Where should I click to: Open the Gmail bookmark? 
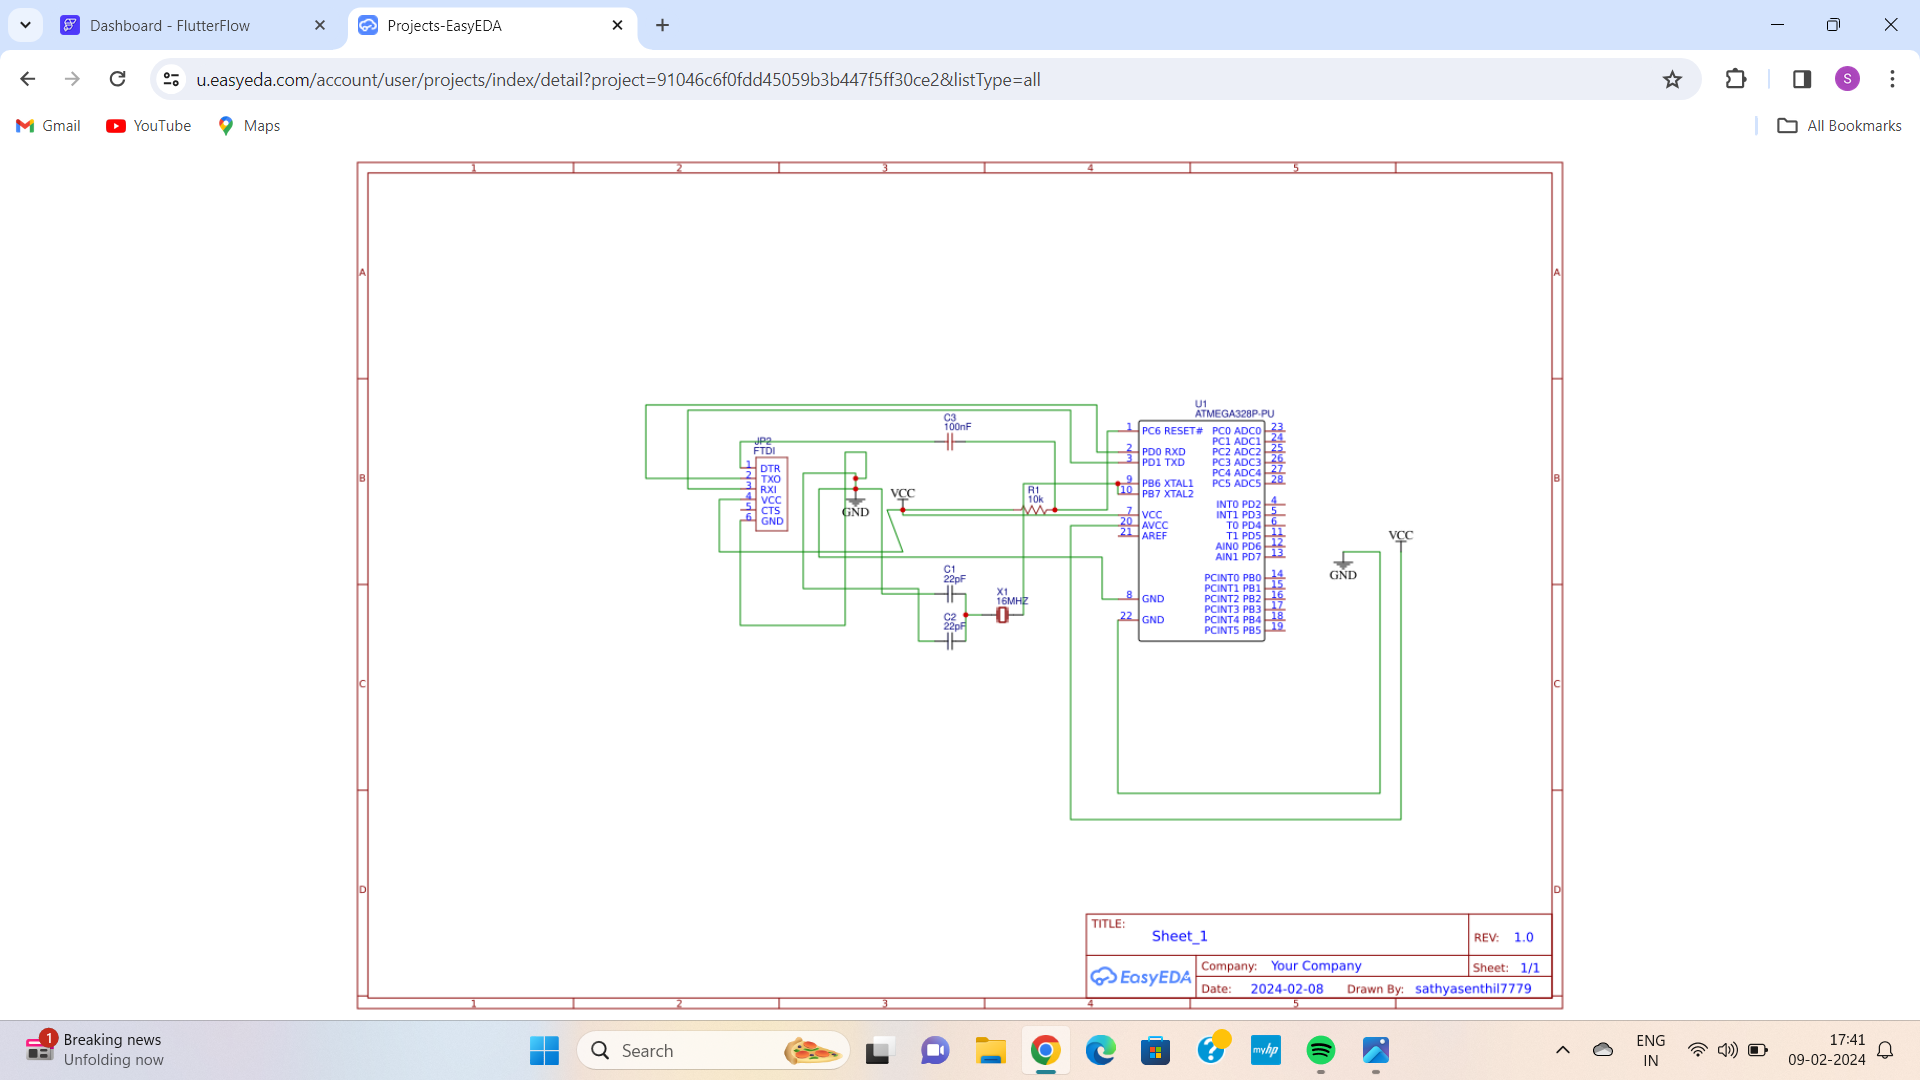[x=48, y=126]
